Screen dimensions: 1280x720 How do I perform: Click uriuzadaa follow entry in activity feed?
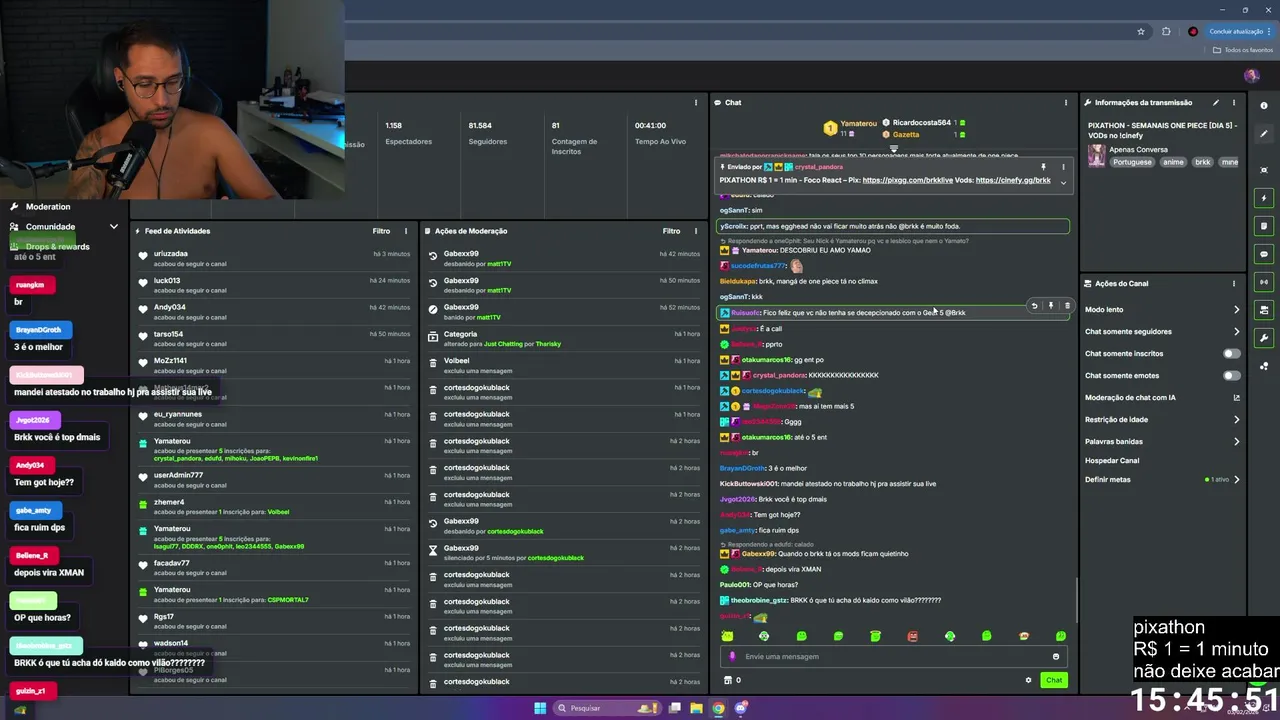click(x=275, y=258)
